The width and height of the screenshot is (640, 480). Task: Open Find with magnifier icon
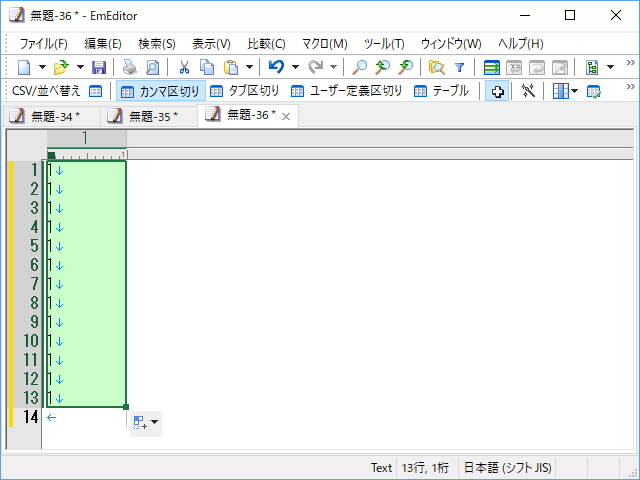pos(360,67)
